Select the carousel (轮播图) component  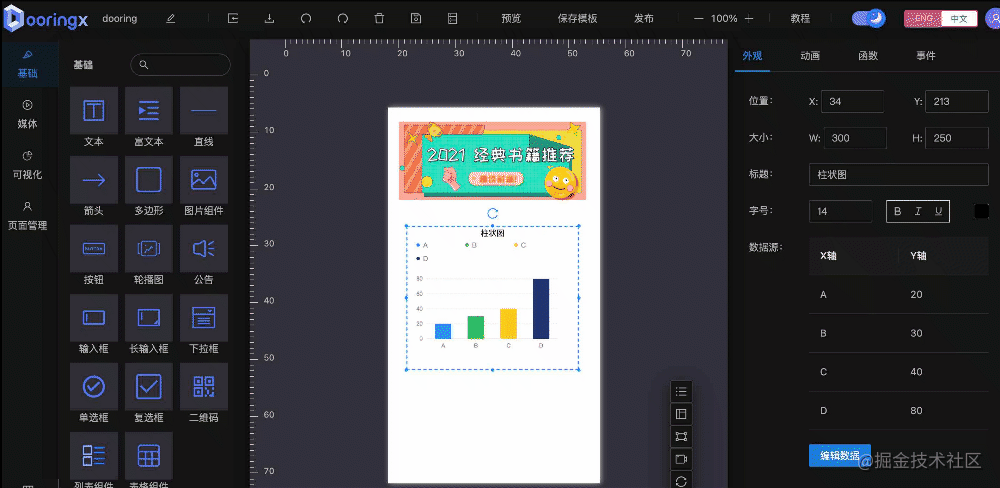coord(149,248)
